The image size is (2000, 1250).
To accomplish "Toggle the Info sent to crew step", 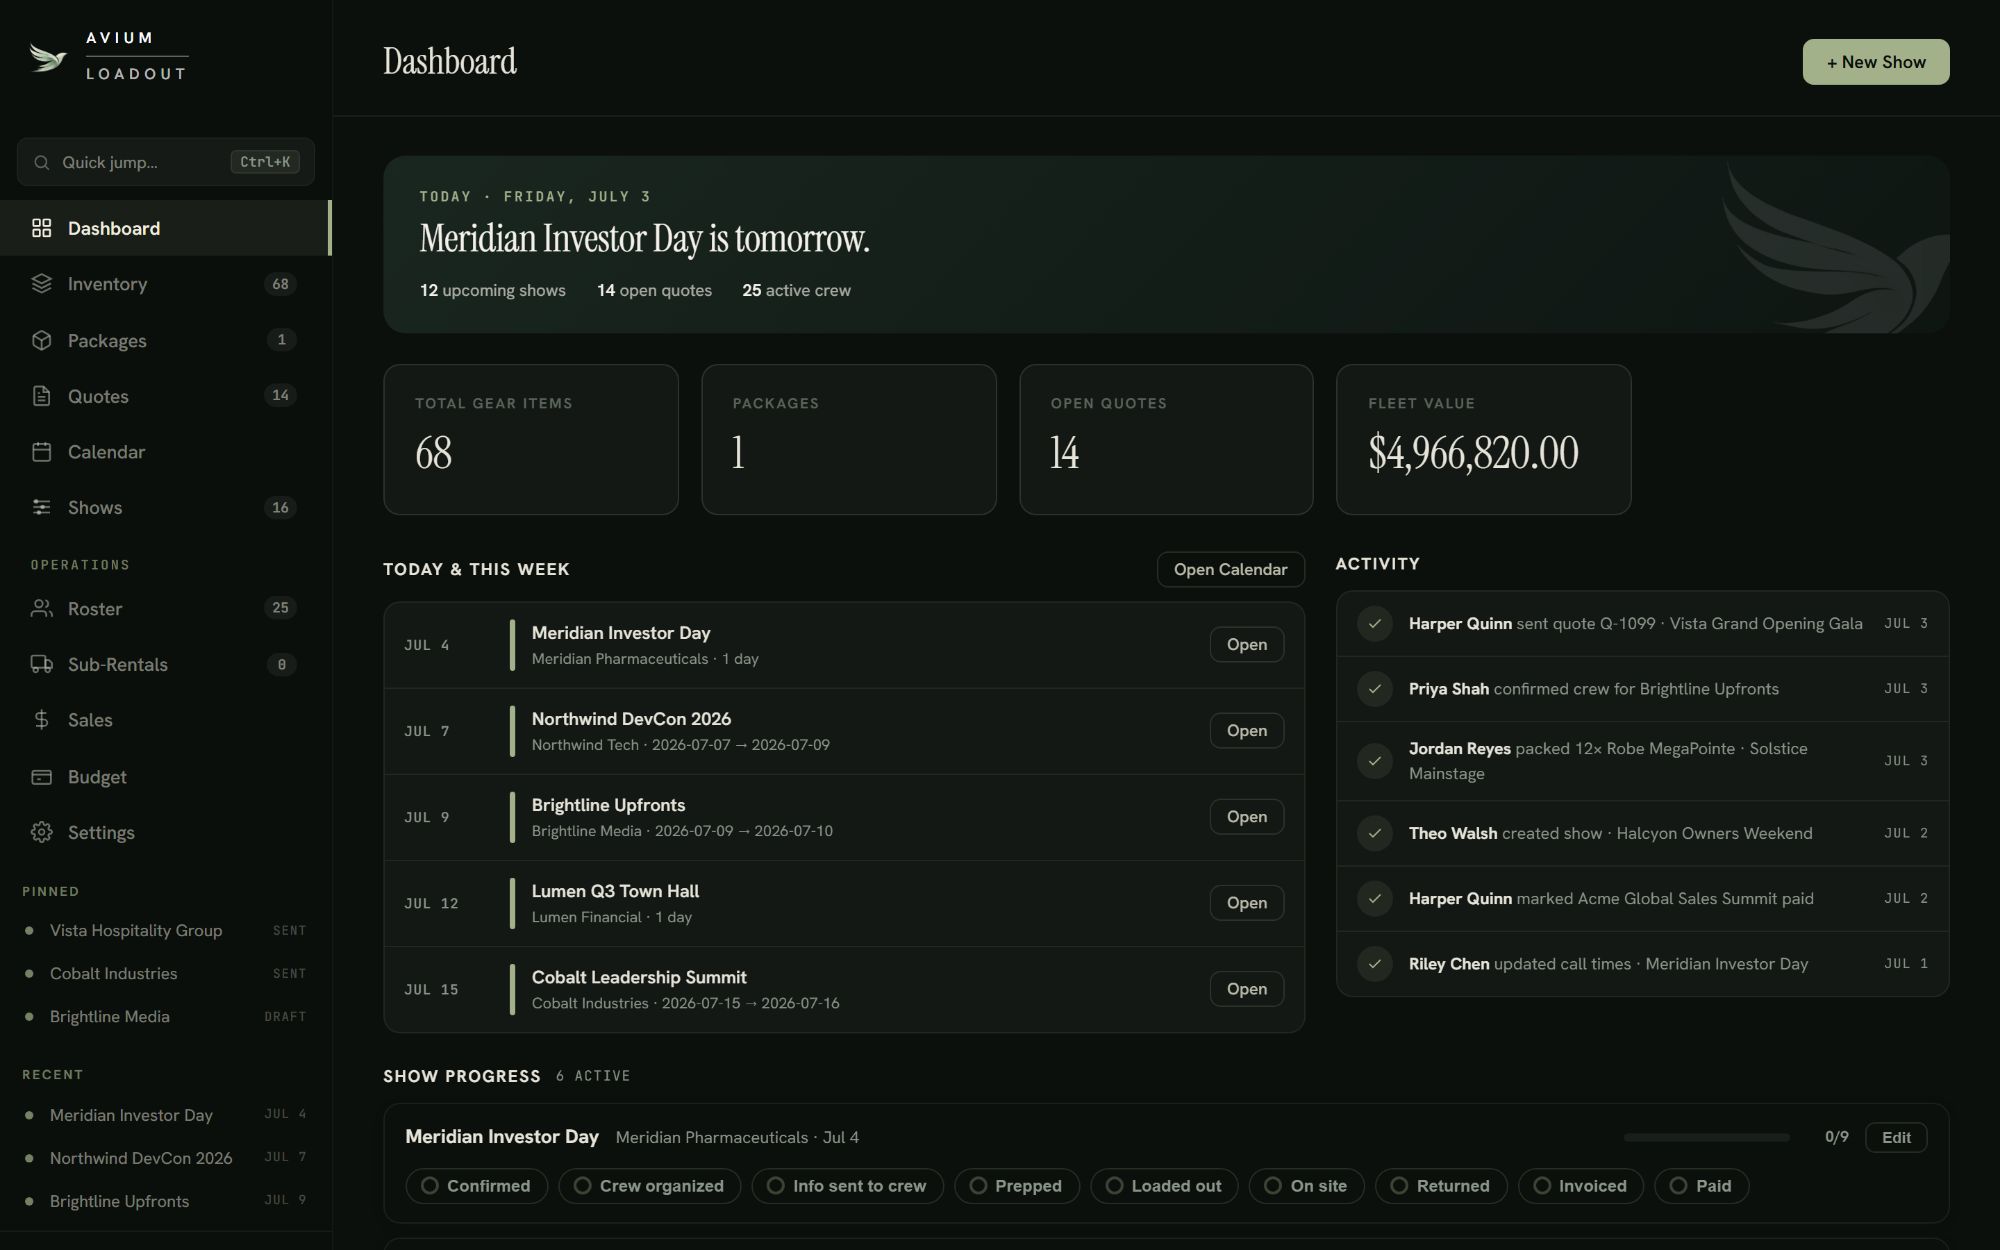I will [847, 1186].
